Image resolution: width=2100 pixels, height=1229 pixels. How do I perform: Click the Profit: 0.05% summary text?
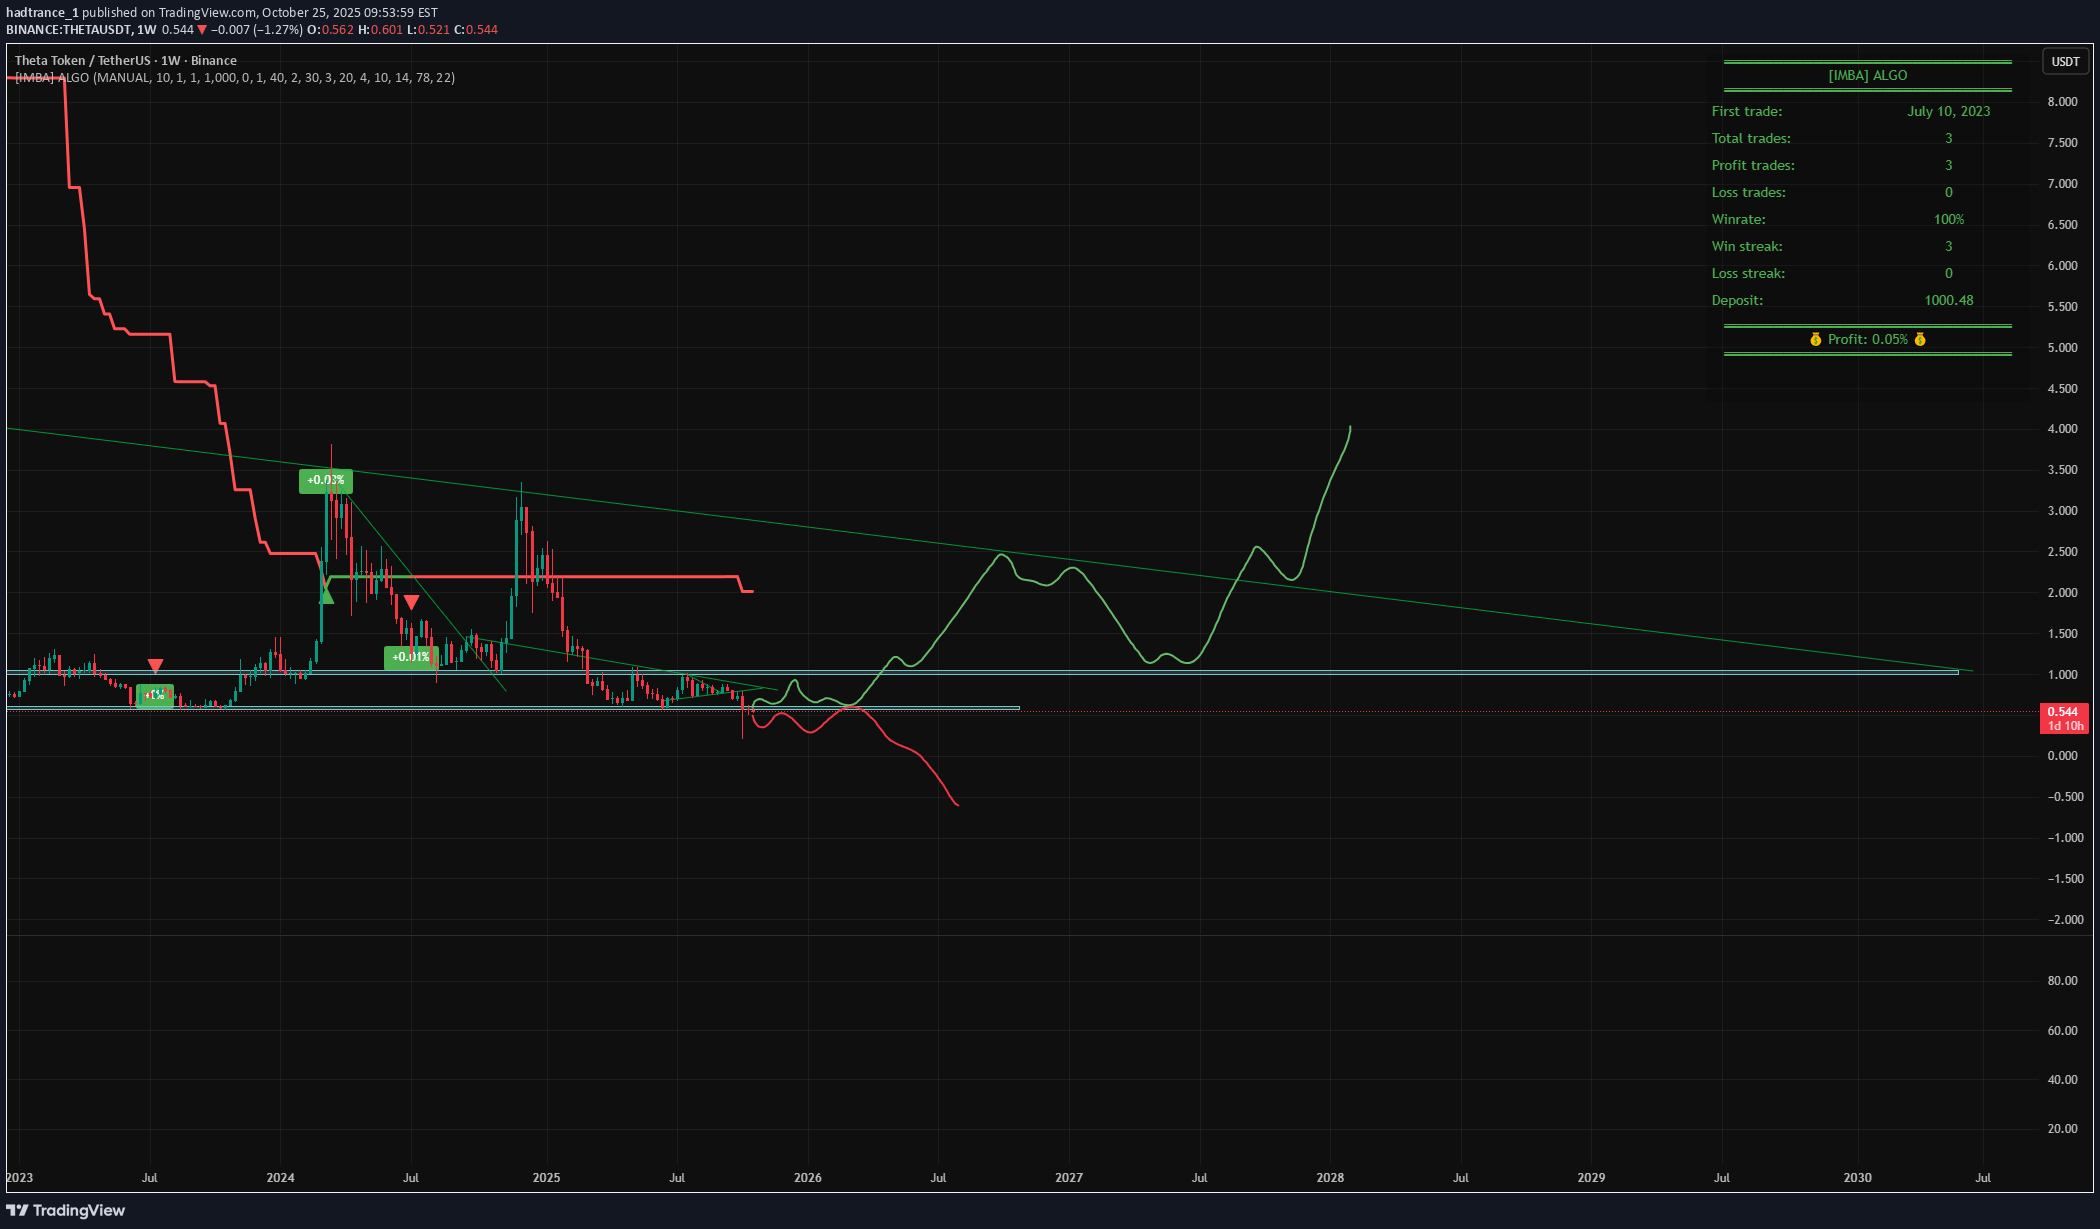pyautogui.click(x=1867, y=340)
